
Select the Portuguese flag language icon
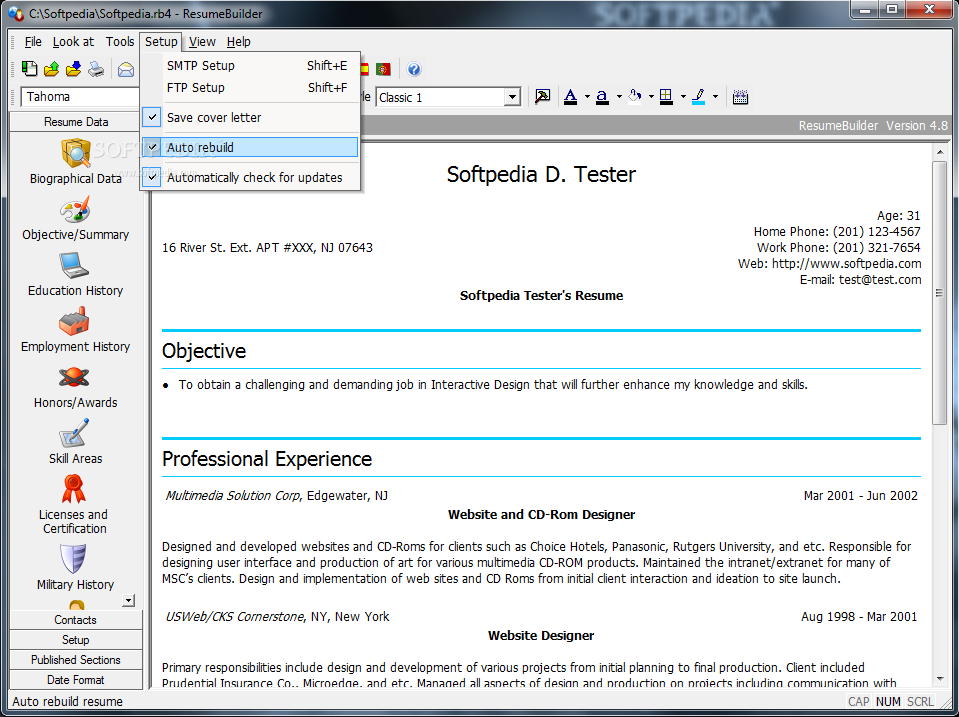[x=383, y=69]
